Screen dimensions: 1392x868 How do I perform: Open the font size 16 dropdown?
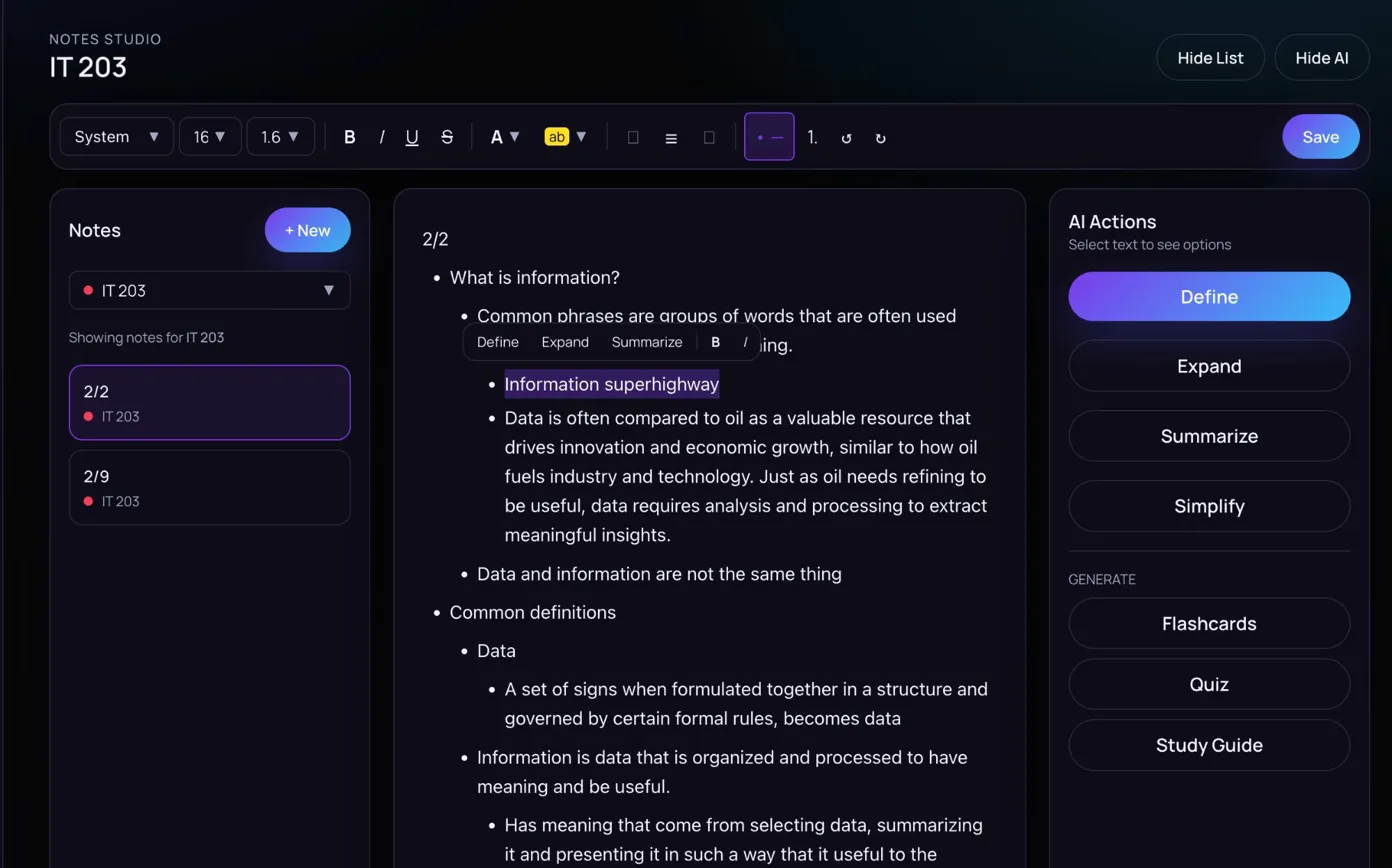[x=210, y=137]
